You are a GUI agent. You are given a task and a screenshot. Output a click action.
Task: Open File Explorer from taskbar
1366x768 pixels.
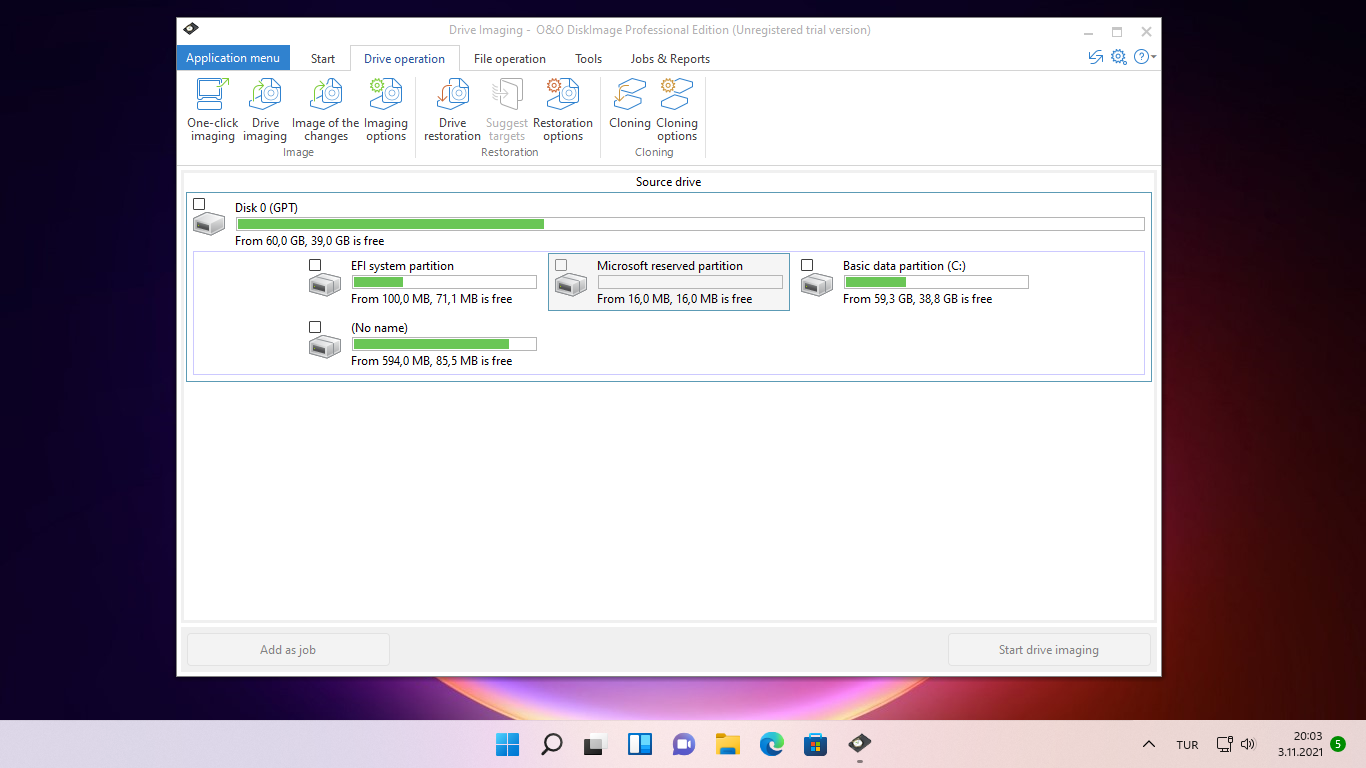727,744
